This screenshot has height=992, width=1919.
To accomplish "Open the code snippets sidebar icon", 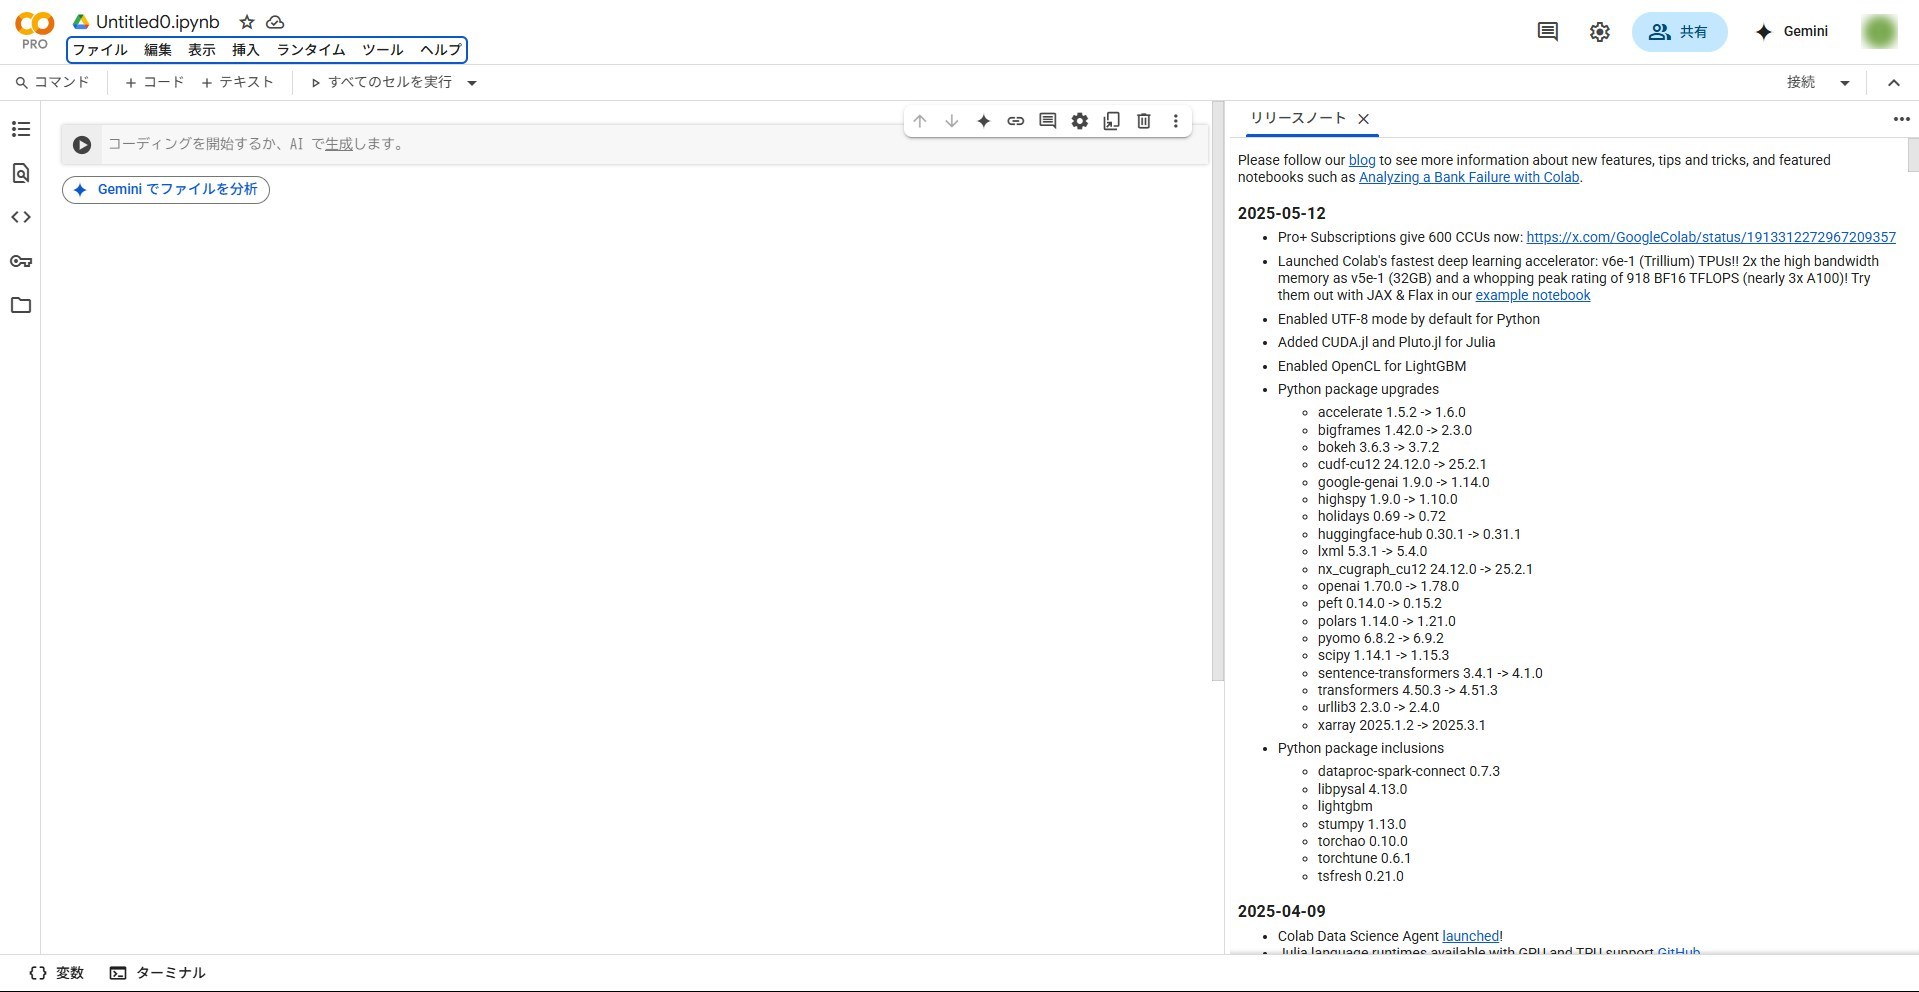I will coord(21,217).
